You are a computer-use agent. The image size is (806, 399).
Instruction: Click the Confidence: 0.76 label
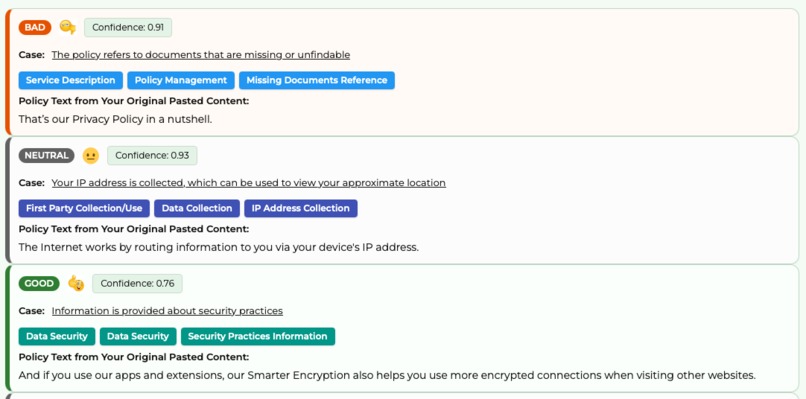[137, 283]
